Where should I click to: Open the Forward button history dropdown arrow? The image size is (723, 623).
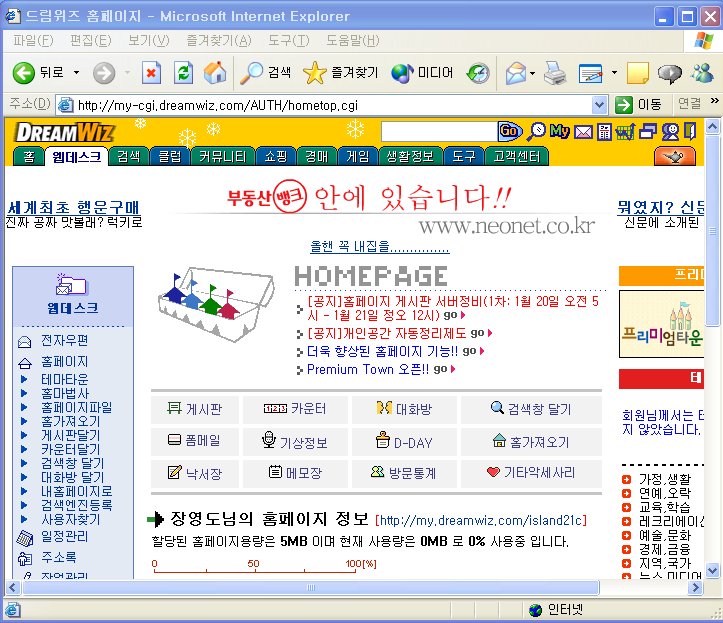point(127,73)
